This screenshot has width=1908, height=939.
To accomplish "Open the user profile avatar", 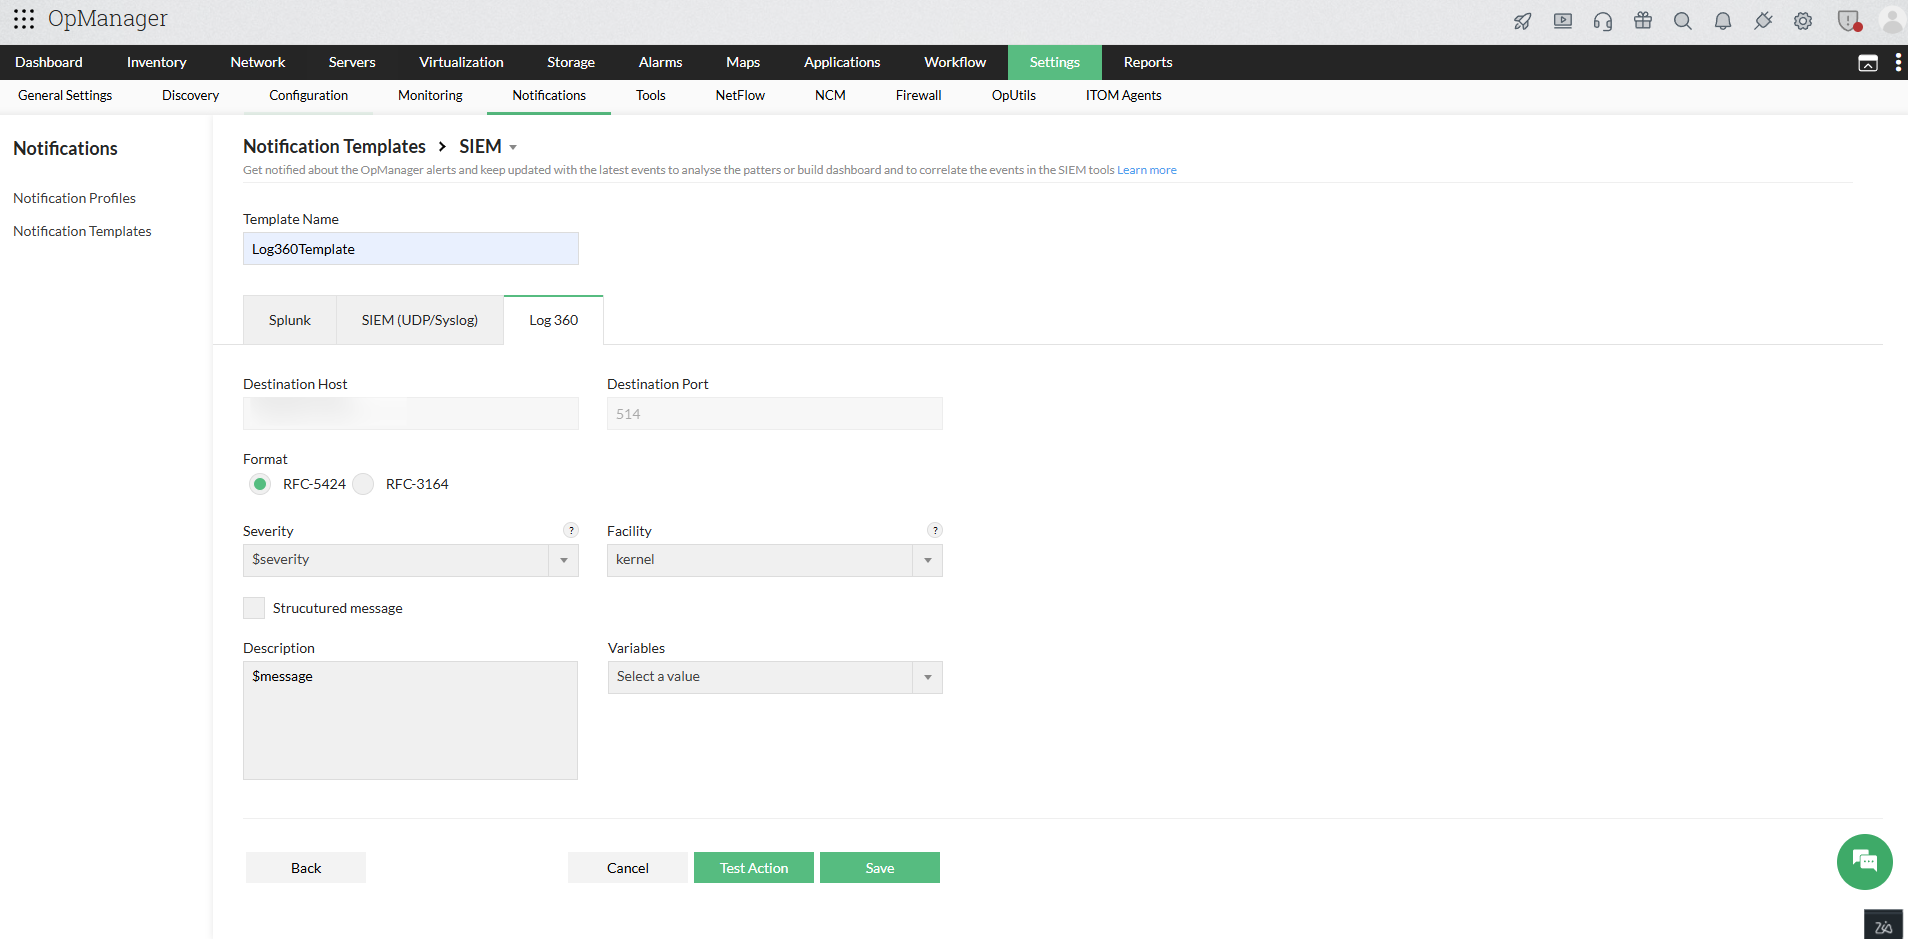I will 1892,20.
